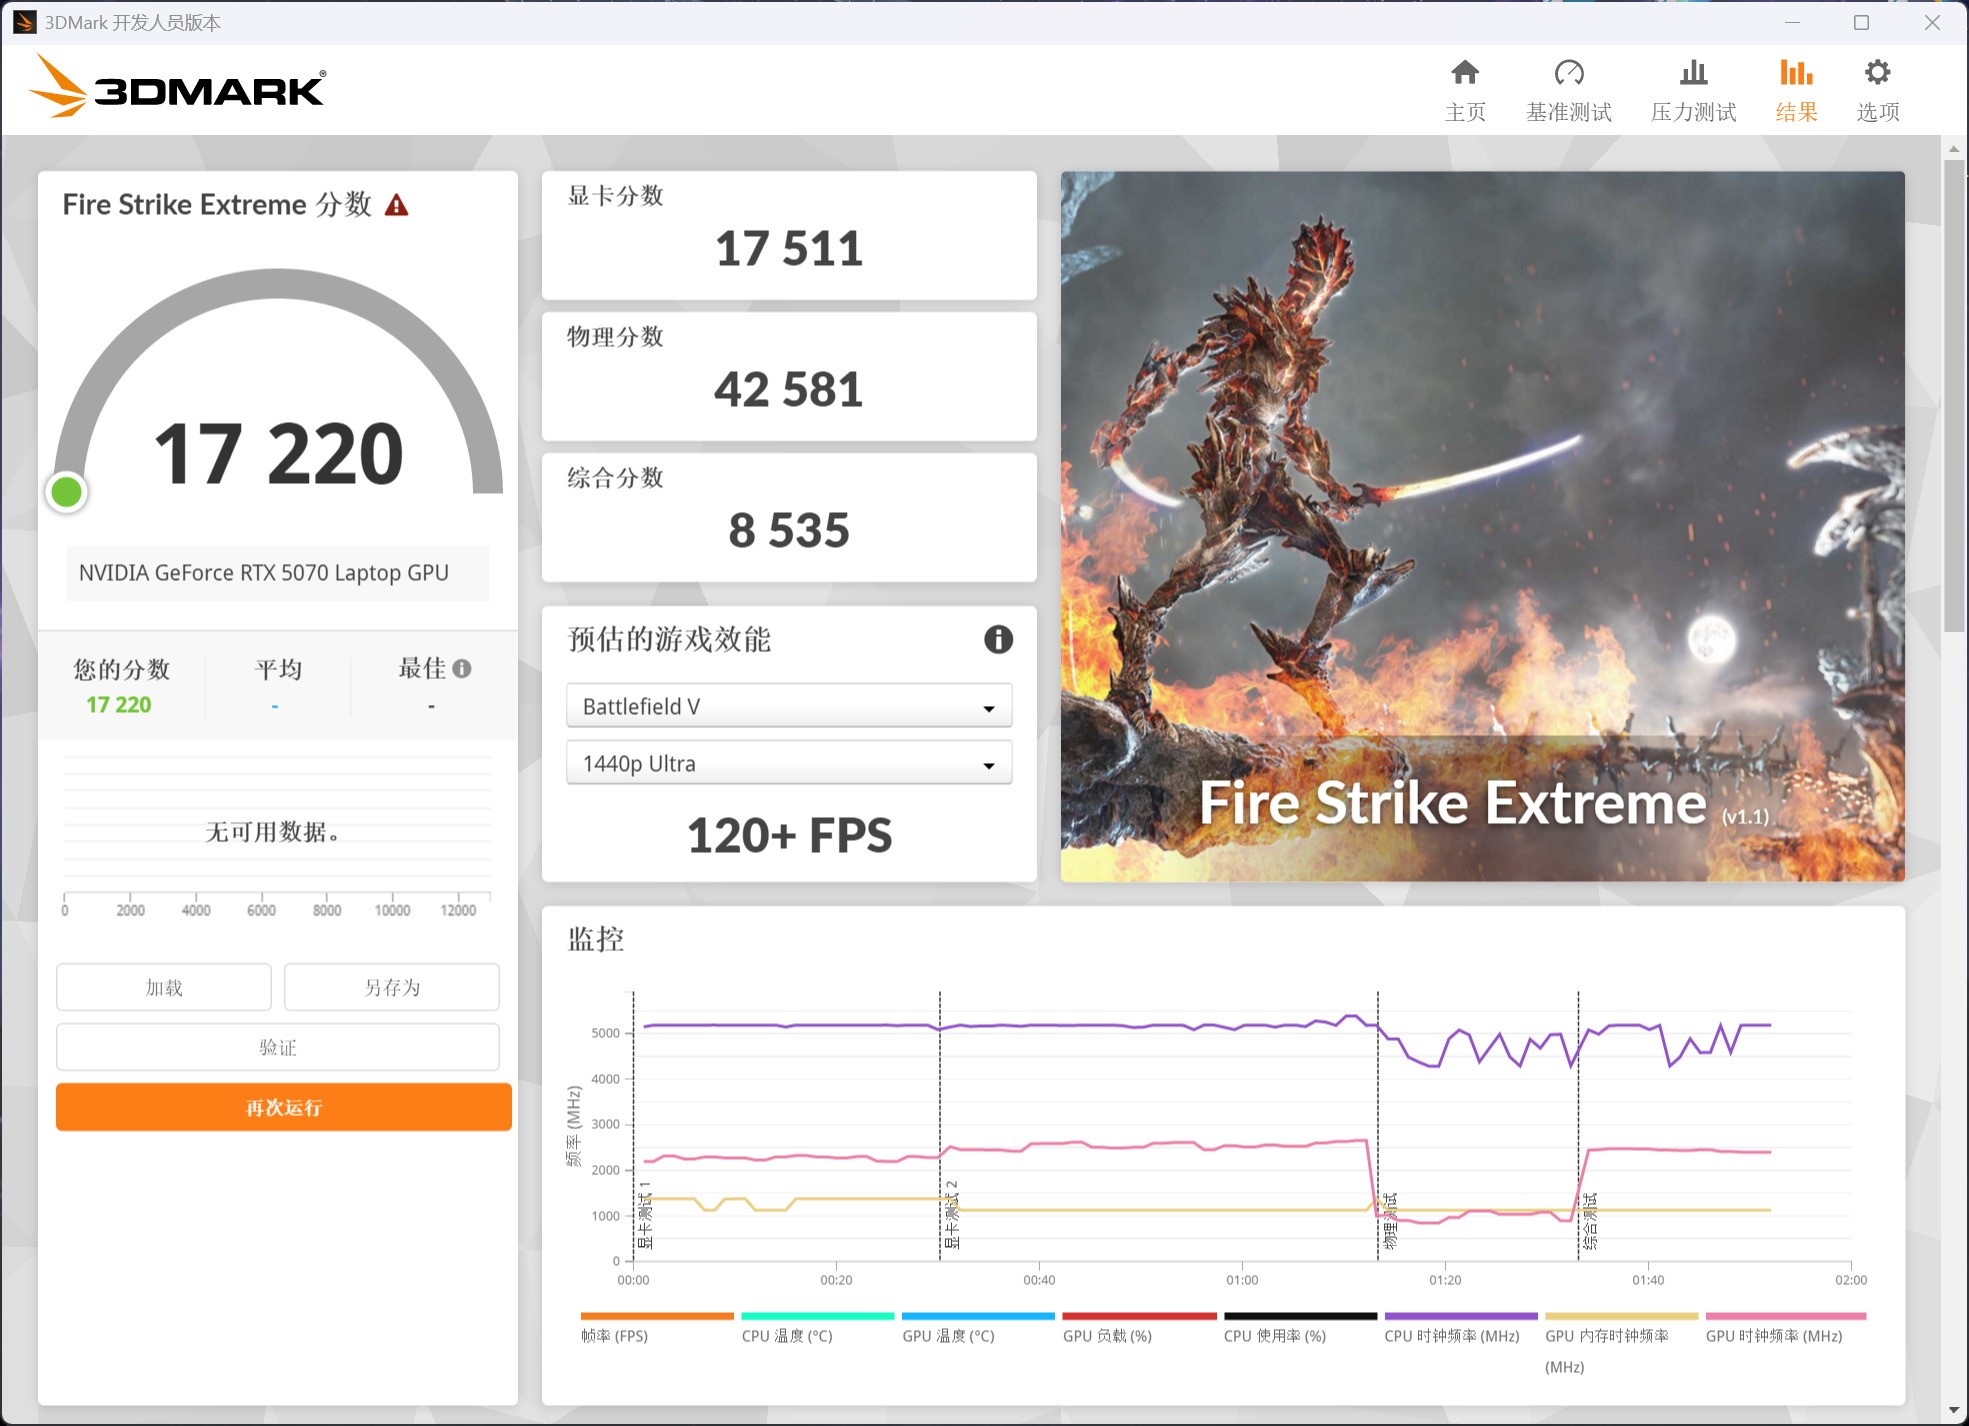Click the 3DMark app icon in title bar
Image resolution: width=1969 pixels, height=1426 pixels.
tap(24, 22)
